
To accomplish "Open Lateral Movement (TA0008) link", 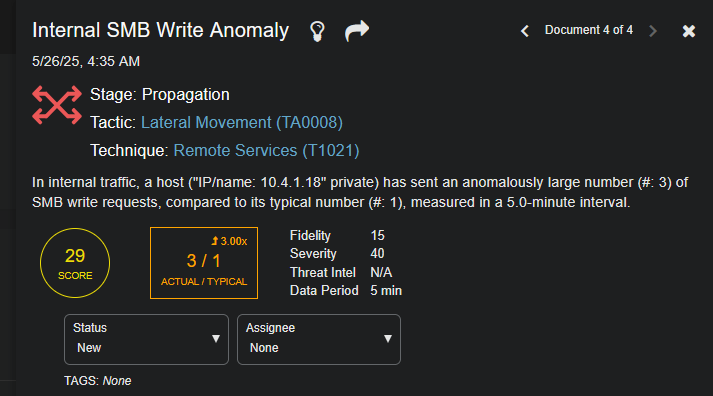I will (242, 122).
